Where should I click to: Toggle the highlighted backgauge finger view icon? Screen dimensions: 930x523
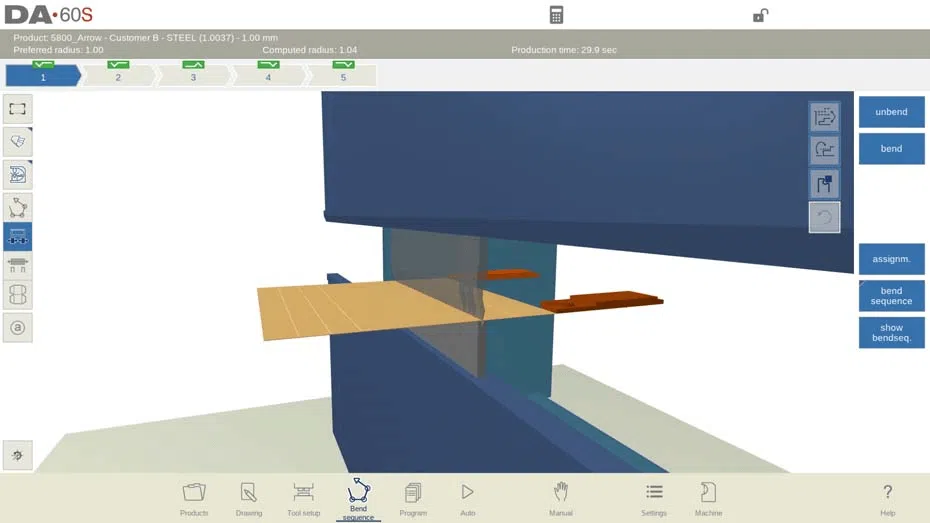click(x=18, y=237)
